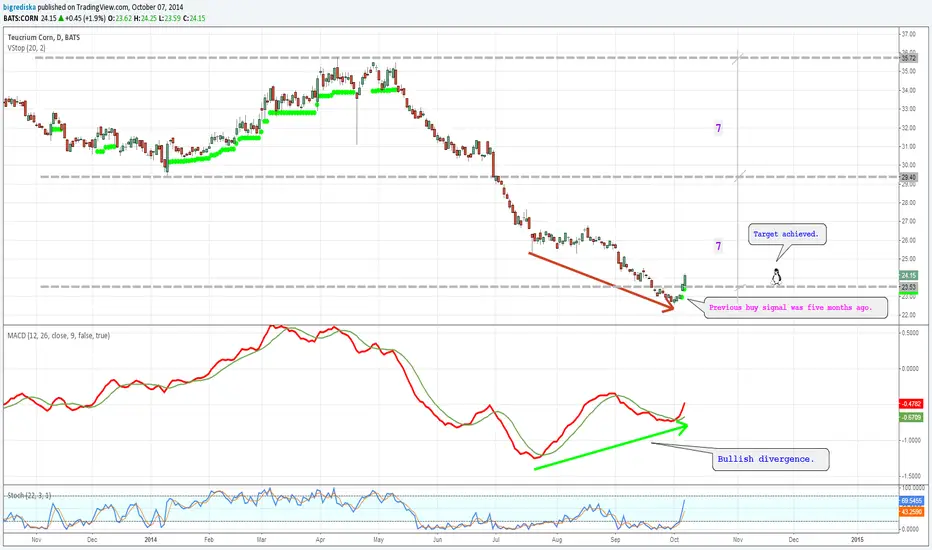Screen dimensions: 932x550
Task: Click the 24.15 current price label
Action: [x=909, y=275]
